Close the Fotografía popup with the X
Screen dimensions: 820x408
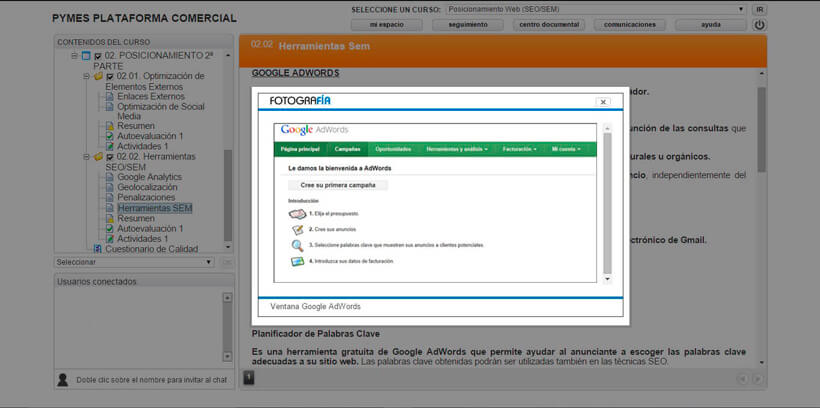coord(603,102)
